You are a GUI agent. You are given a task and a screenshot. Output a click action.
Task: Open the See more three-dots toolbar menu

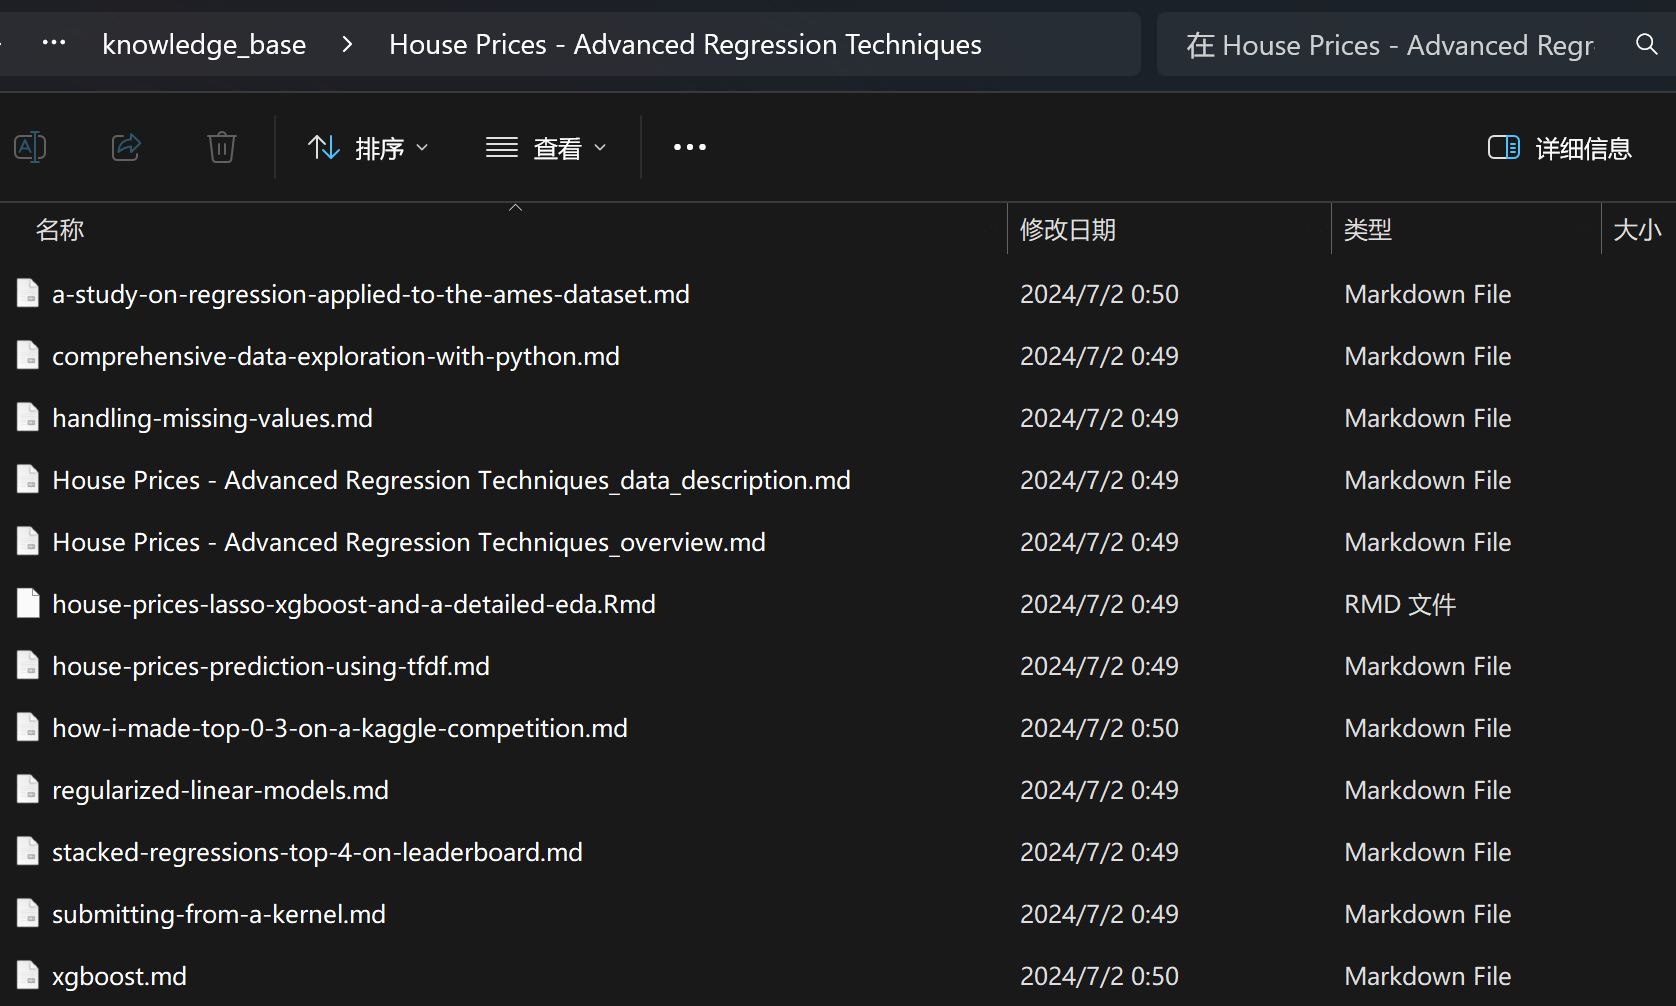click(690, 148)
